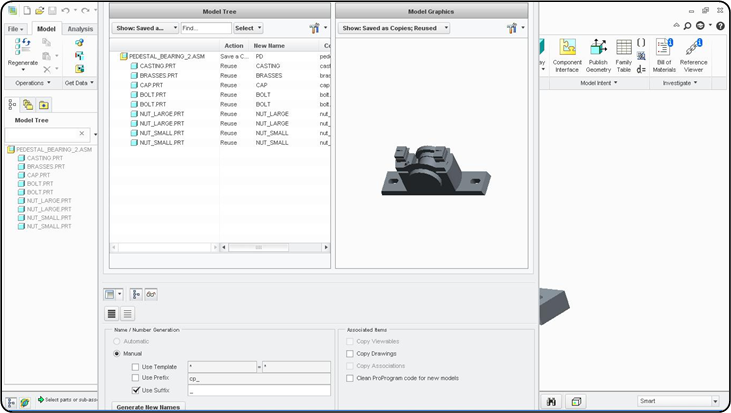Click the 3D box selection icon in status bar
Viewport: 731px width, 413px height.
coord(576,401)
